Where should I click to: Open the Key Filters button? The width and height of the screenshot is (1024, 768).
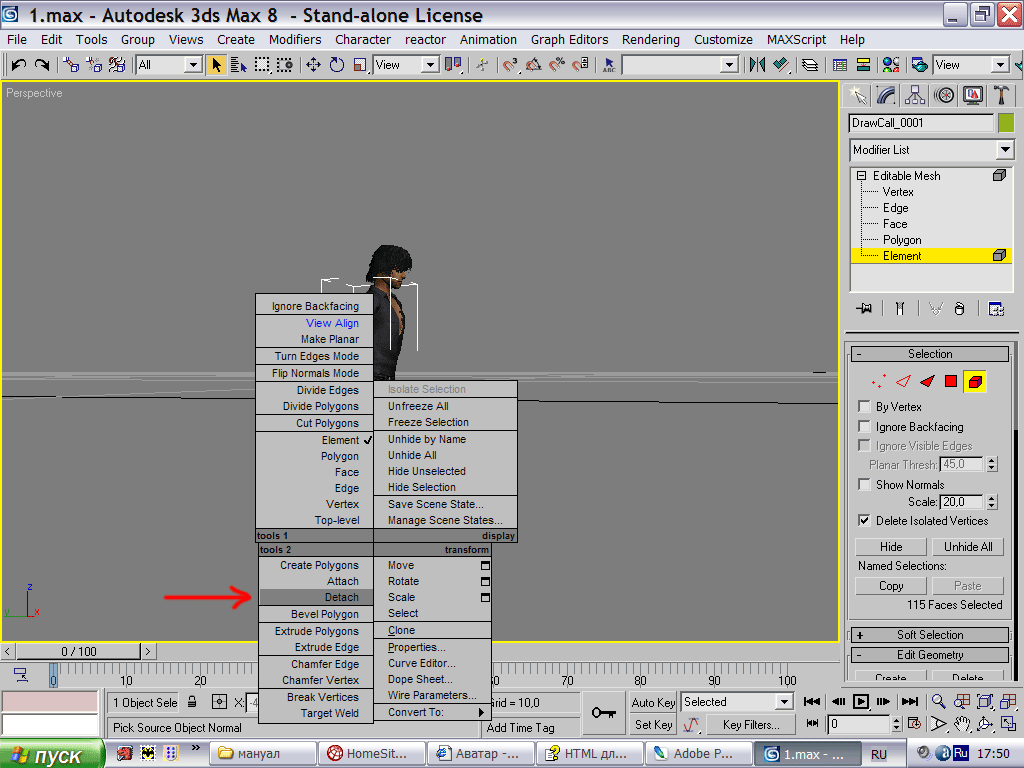(751, 725)
